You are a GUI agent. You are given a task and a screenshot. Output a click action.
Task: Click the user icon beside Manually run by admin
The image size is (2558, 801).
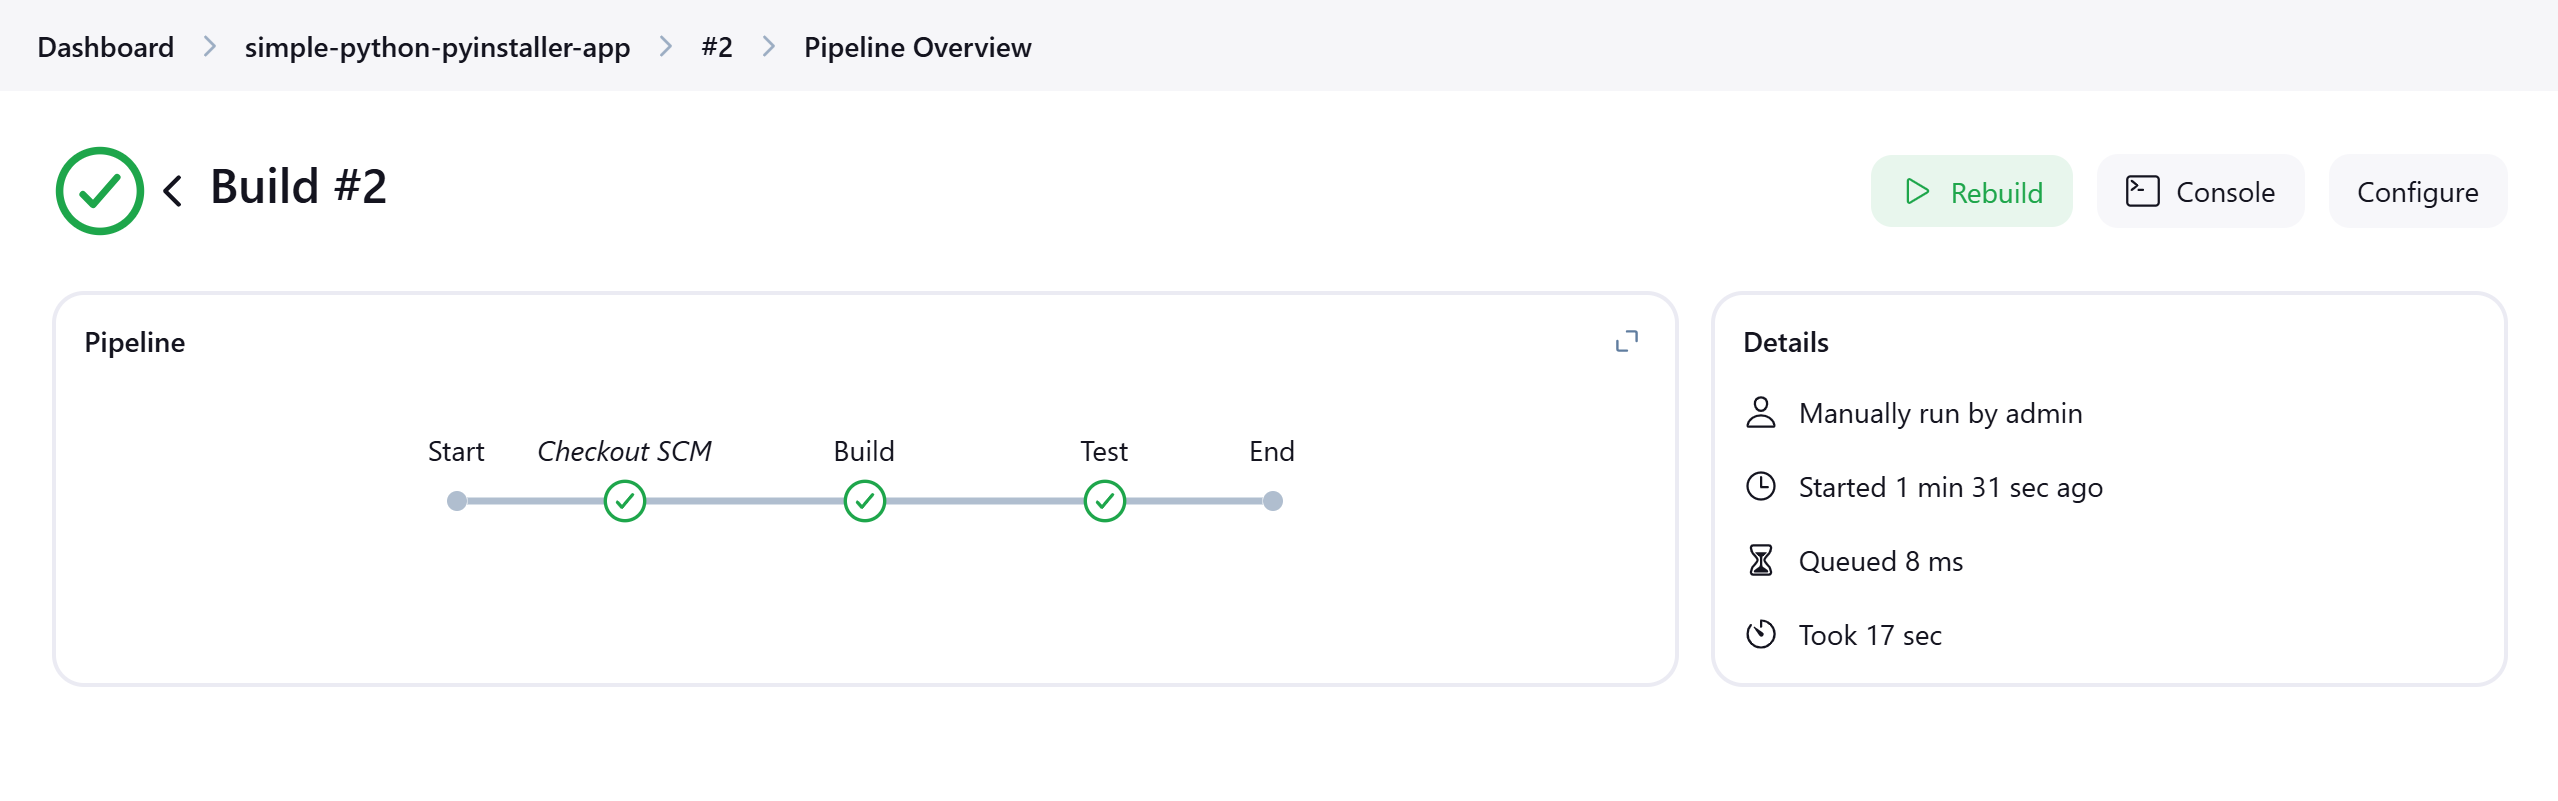click(x=1761, y=412)
